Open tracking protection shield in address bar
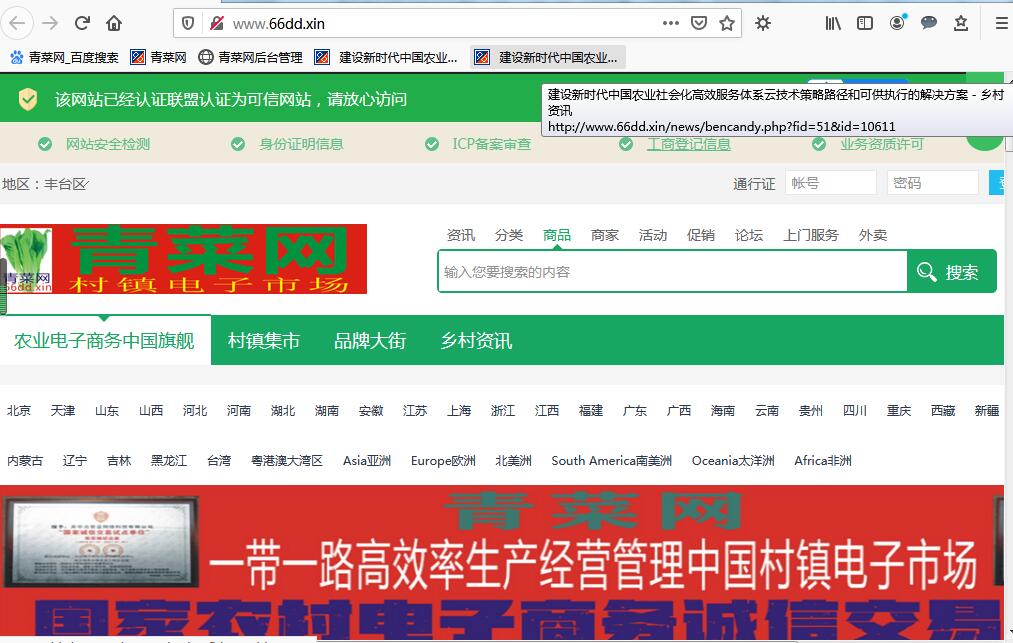This screenshot has height=643, width=1013. pos(188,24)
